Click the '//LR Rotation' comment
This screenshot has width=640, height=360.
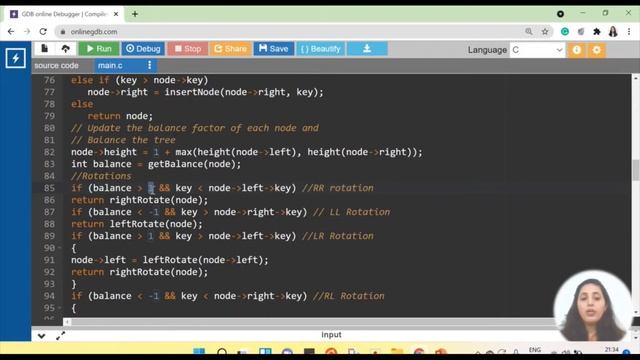click(338, 236)
